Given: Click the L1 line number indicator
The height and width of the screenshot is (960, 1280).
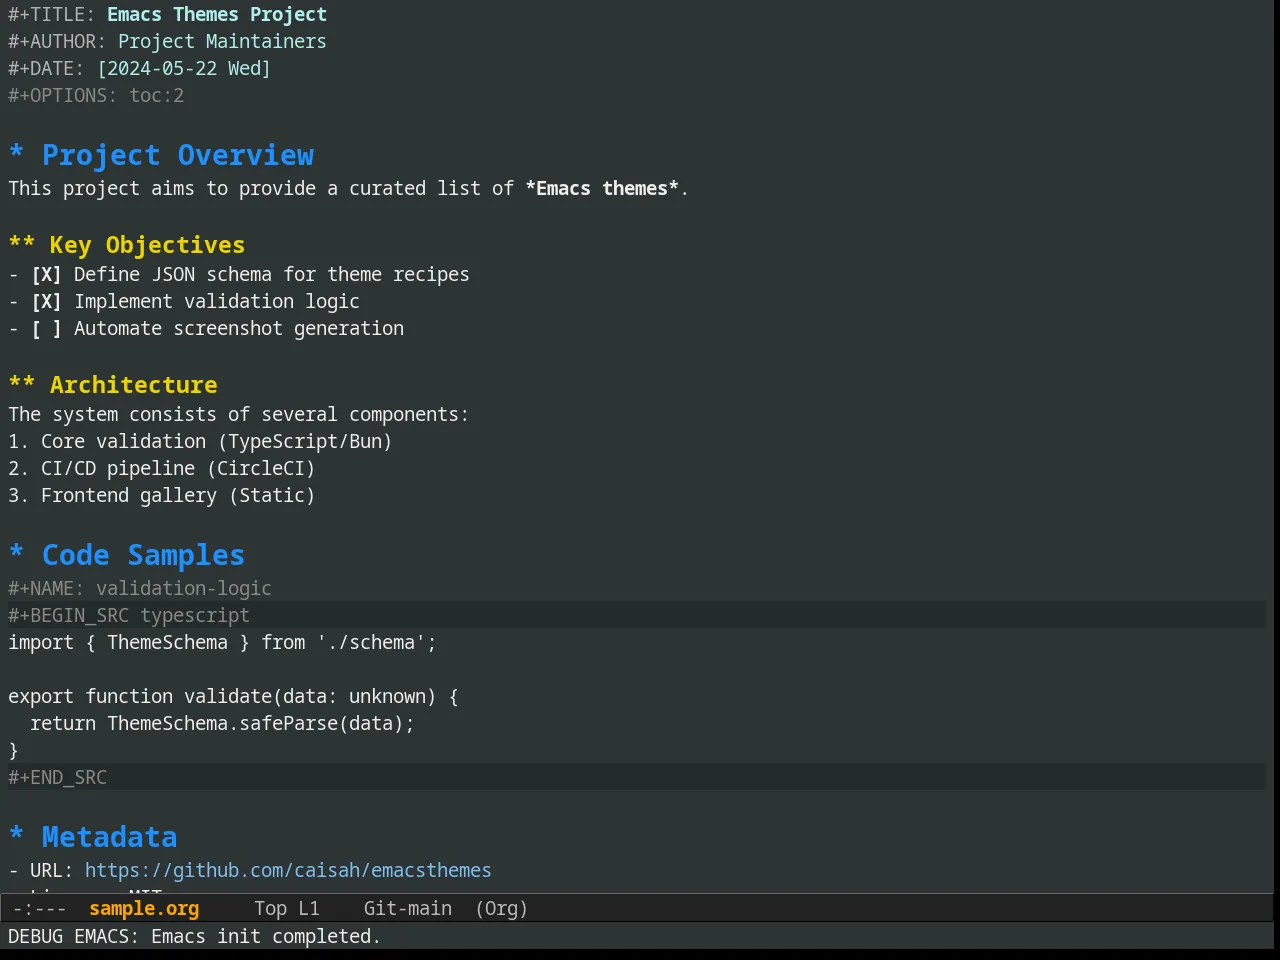Looking at the screenshot, I should pos(309,909).
